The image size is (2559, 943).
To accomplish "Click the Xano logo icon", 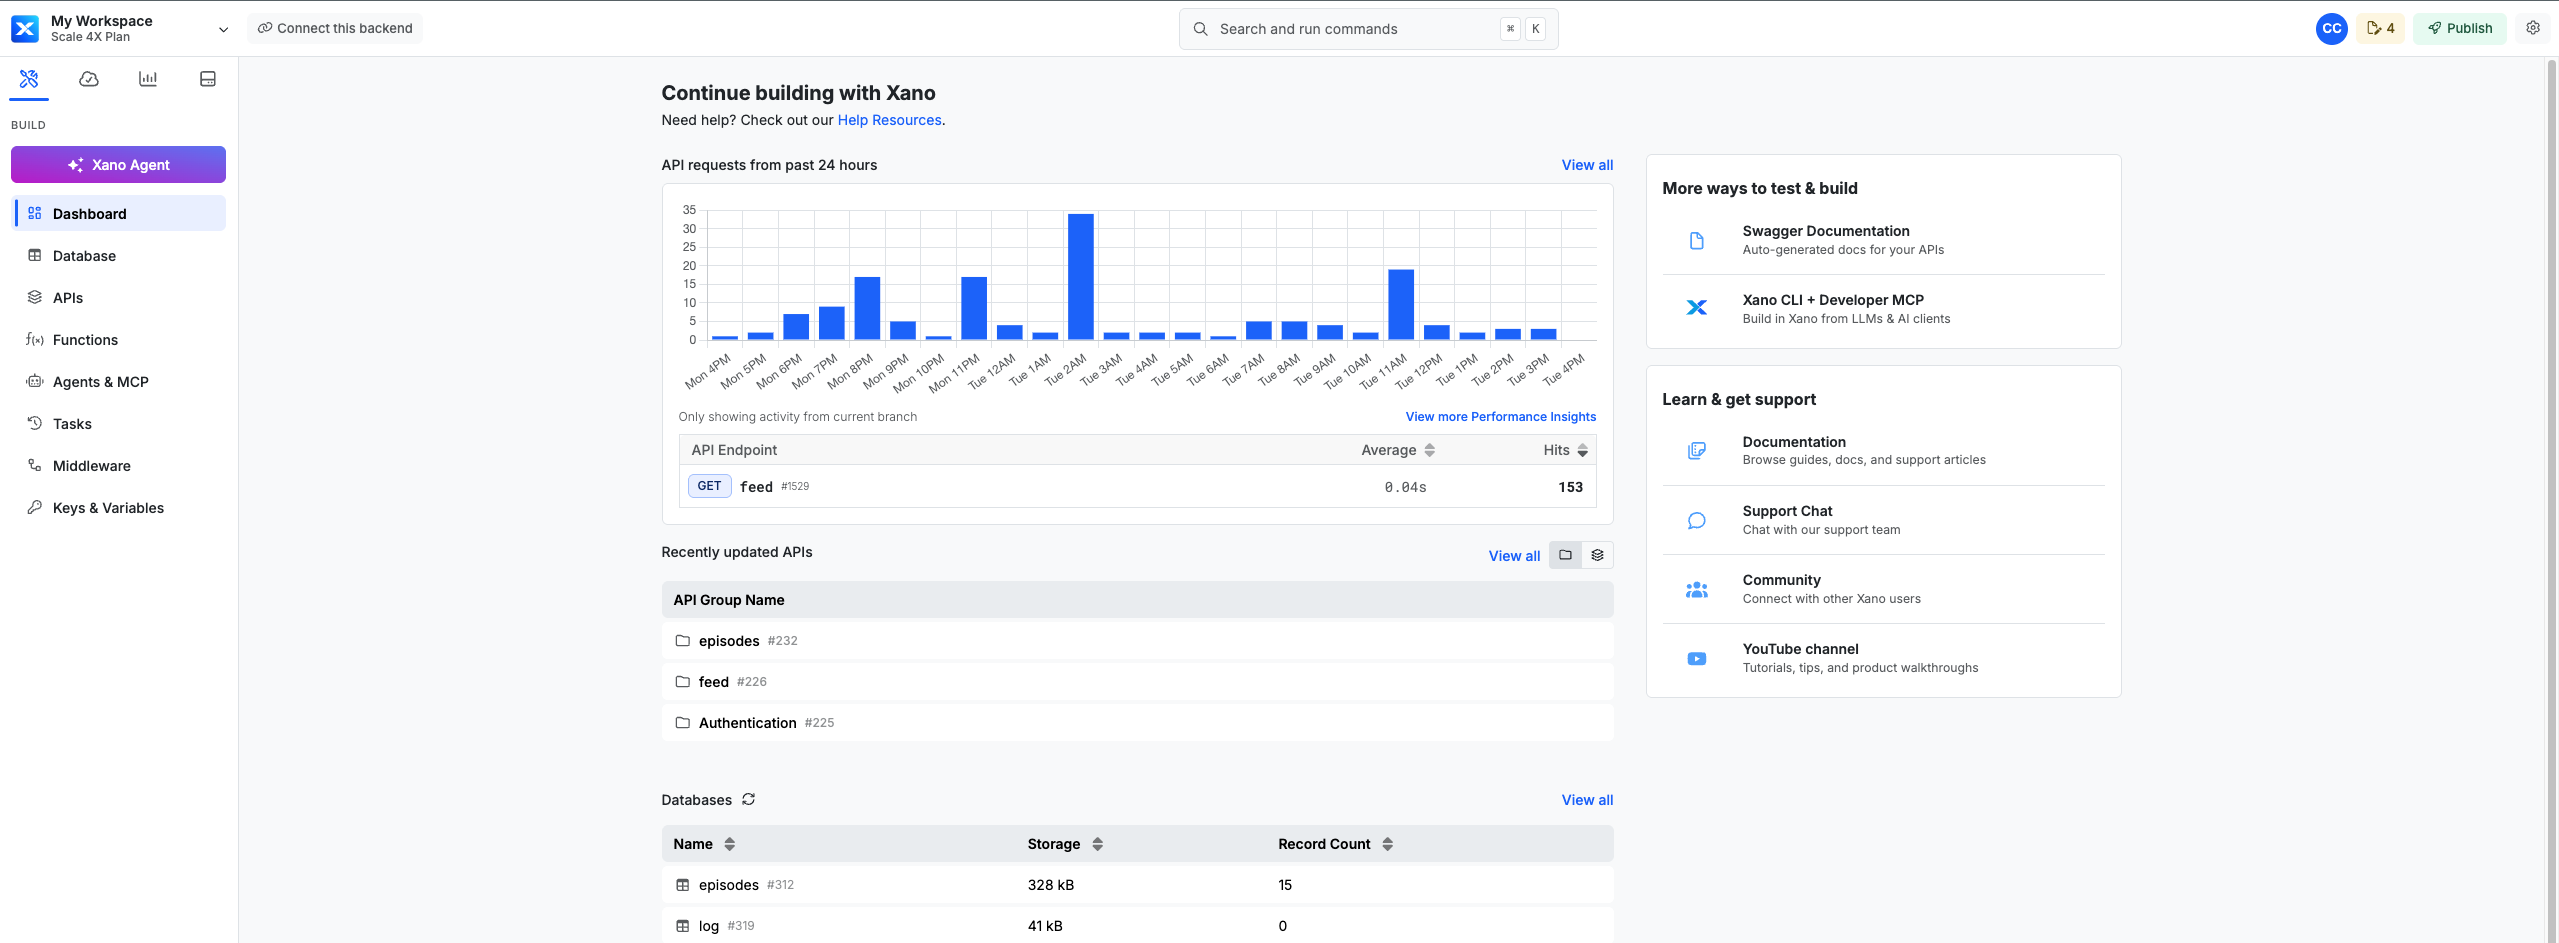I will click(25, 29).
